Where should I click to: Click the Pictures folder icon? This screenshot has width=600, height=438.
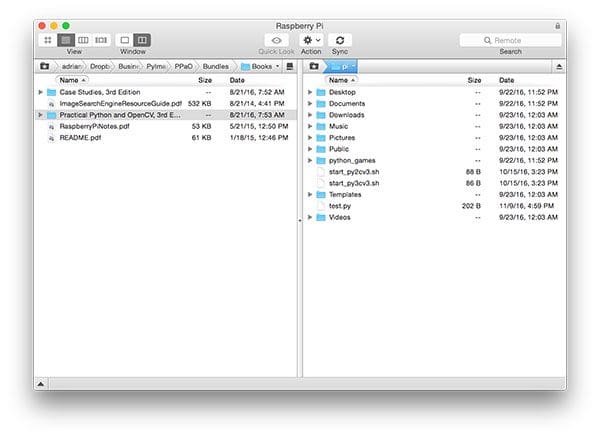[x=321, y=138]
